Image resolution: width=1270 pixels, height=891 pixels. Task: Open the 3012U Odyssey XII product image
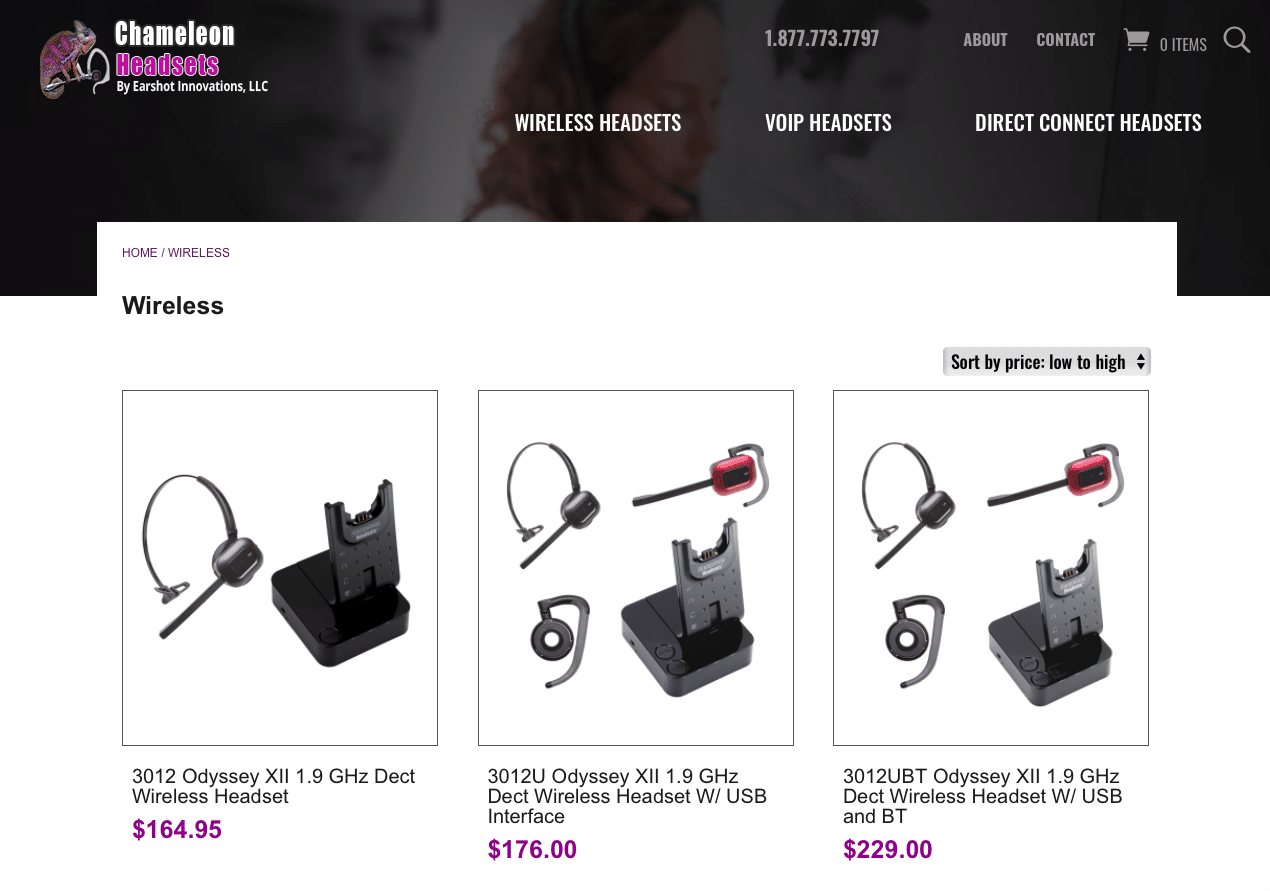[x=636, y=568]
